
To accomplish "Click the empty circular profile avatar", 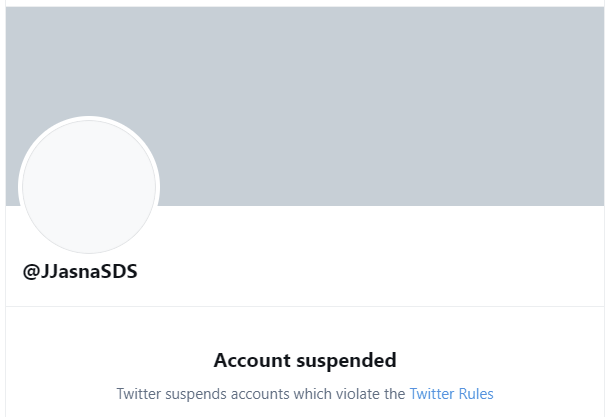I will (x=89, y=186).
